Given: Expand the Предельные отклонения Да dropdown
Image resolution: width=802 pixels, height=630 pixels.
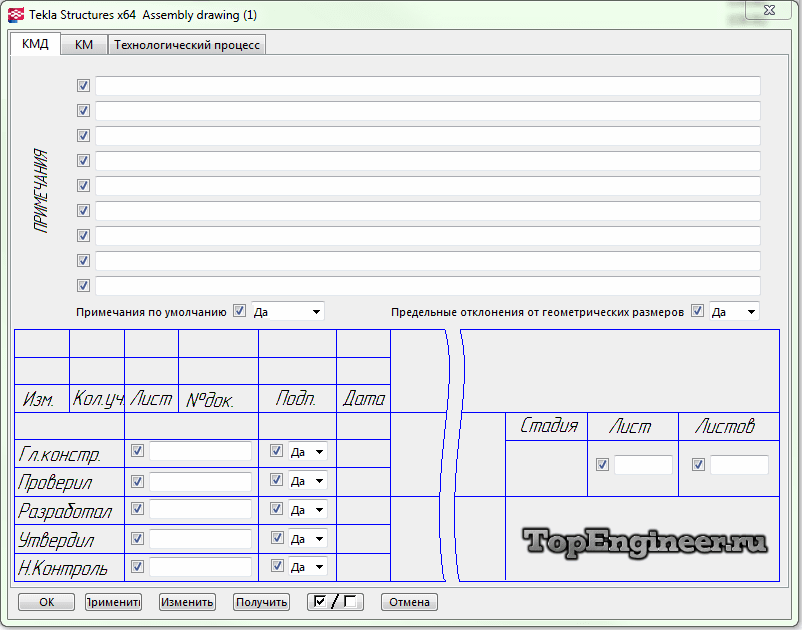Looking at the screenshot, I should point(734,312).
